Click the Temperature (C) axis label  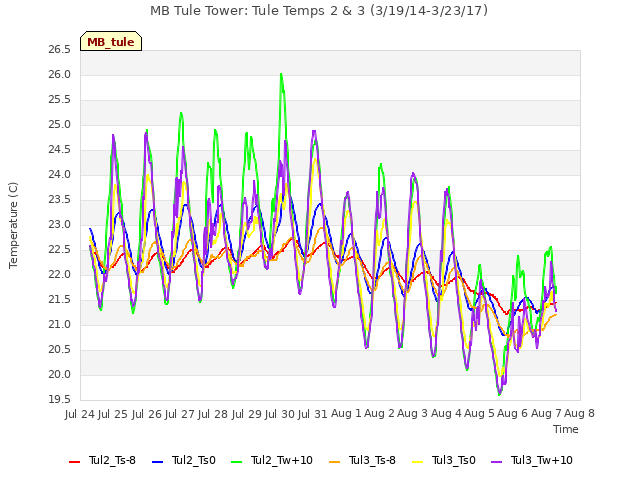[13, 225]
